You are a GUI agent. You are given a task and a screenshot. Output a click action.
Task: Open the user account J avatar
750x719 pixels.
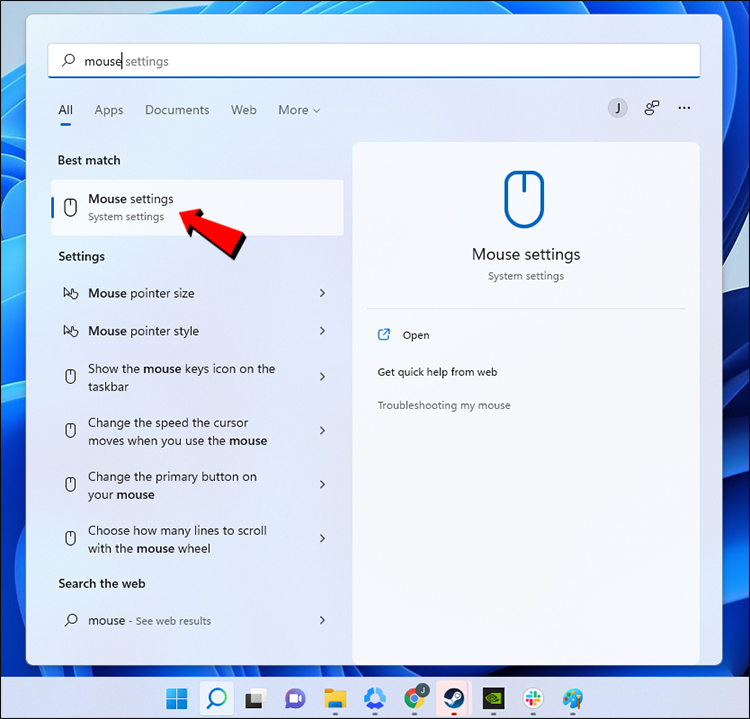[618, 108]
